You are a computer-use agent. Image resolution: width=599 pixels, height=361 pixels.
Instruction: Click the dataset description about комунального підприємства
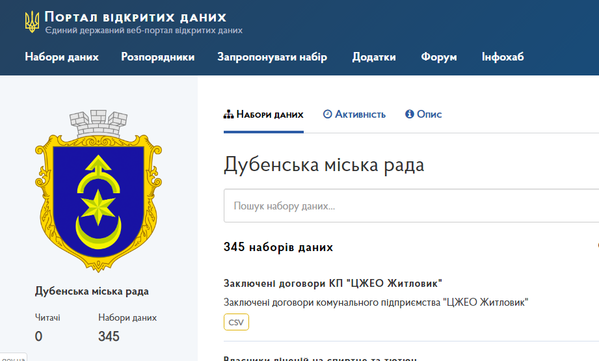[376, 303]
